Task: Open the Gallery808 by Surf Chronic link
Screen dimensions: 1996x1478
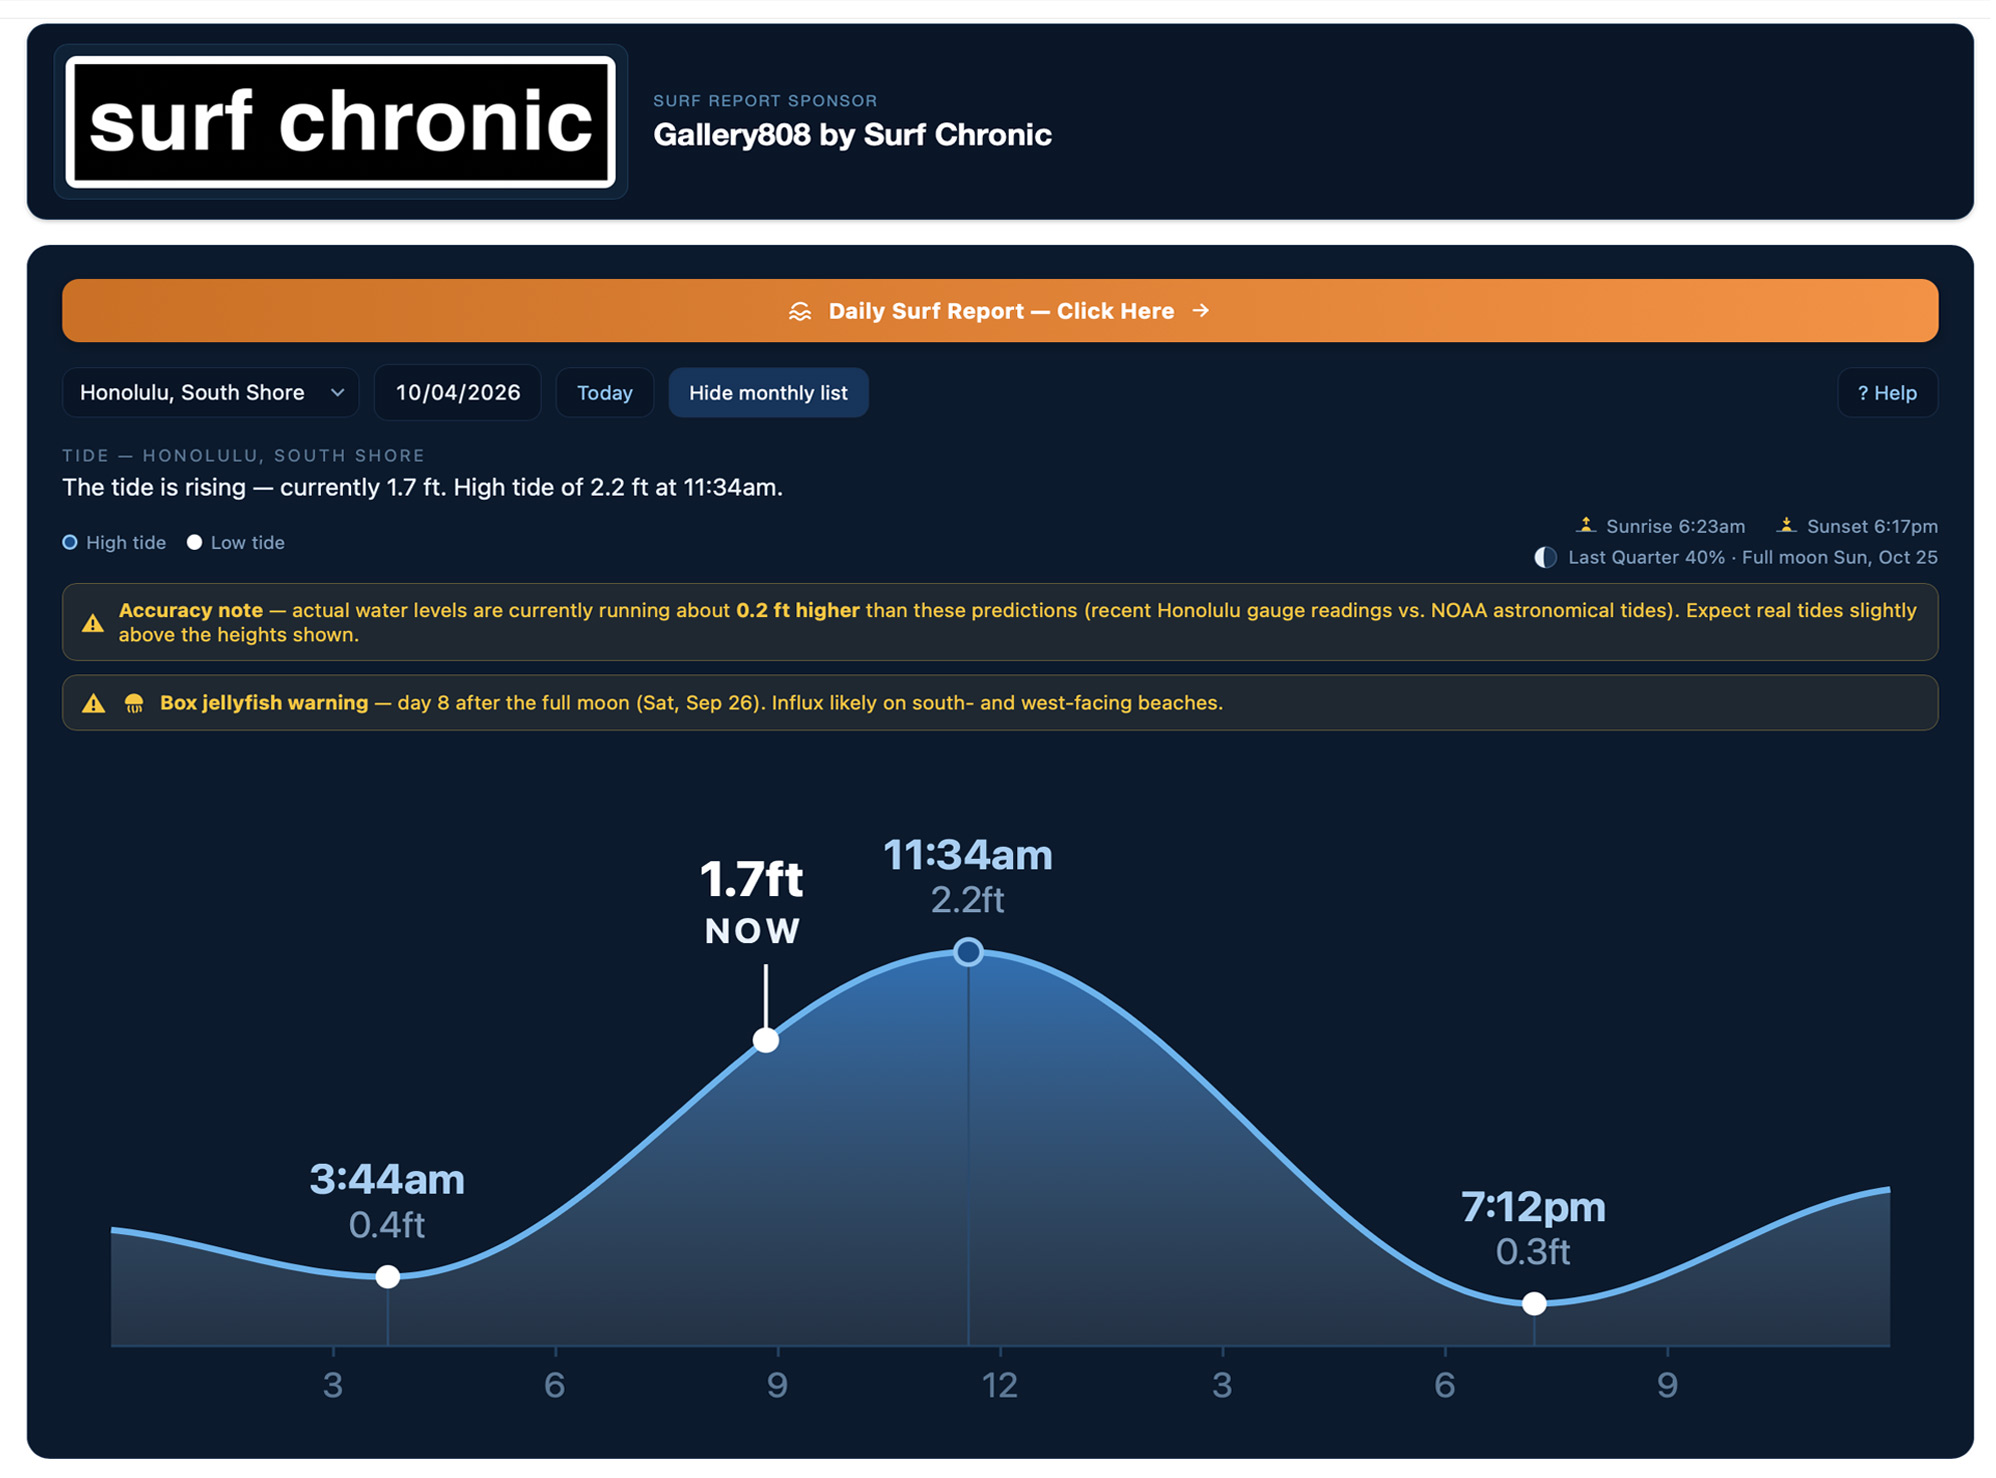Action: 852,135
